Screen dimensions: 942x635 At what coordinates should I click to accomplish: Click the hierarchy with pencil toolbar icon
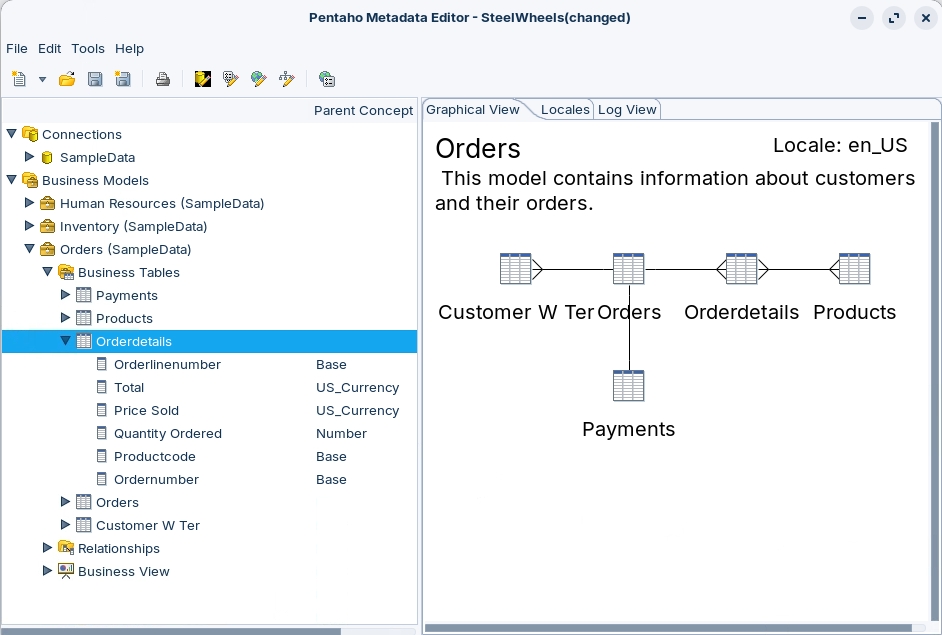tap(287, 79)
